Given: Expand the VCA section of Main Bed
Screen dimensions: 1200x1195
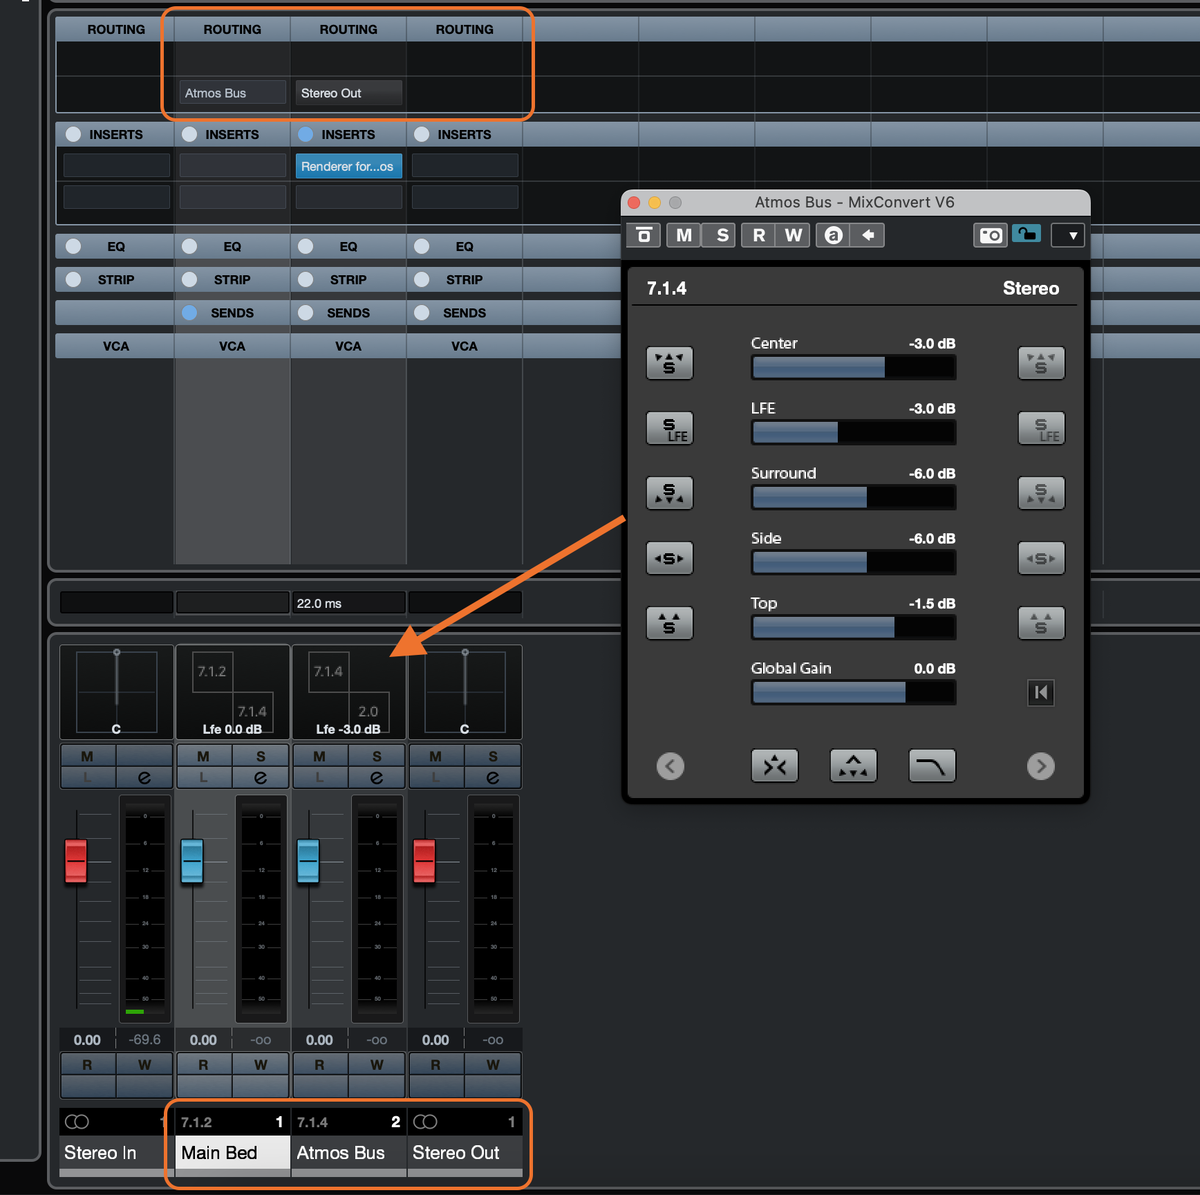Looking at the screenshot, I should point(232,346).
